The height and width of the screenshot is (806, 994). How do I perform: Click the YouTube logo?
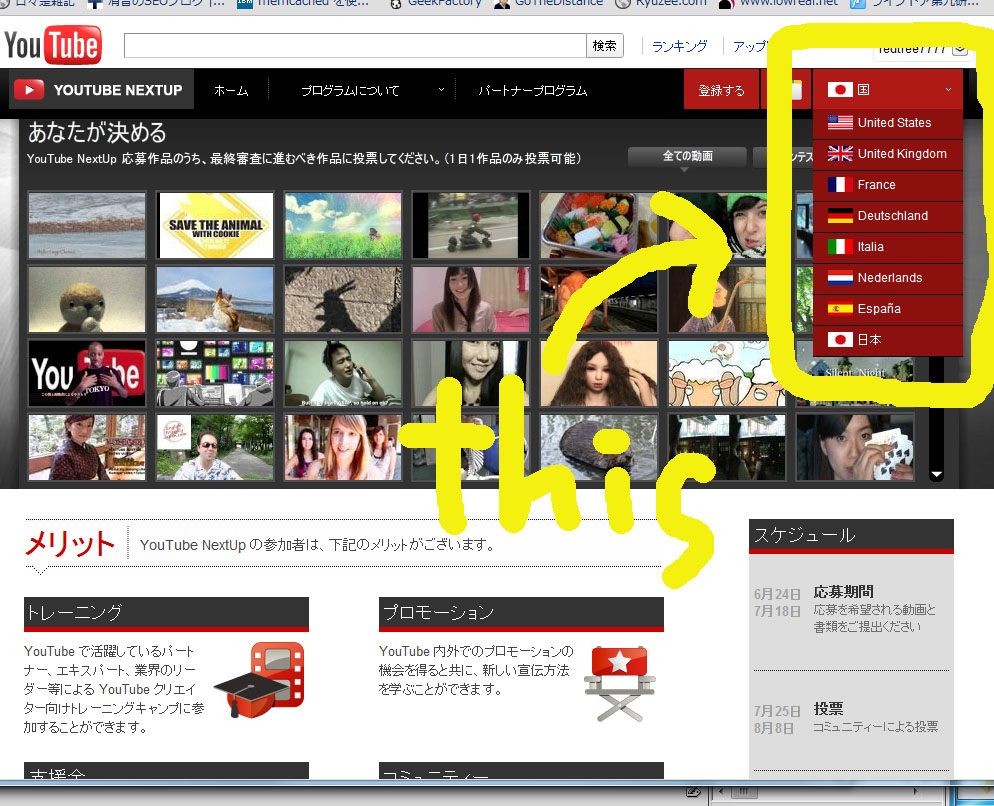click(53, 45)
